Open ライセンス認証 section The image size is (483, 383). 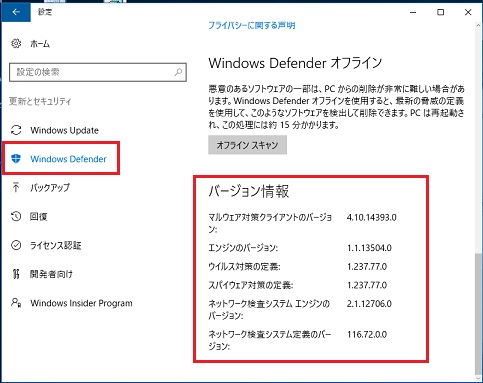coord(55,246)
